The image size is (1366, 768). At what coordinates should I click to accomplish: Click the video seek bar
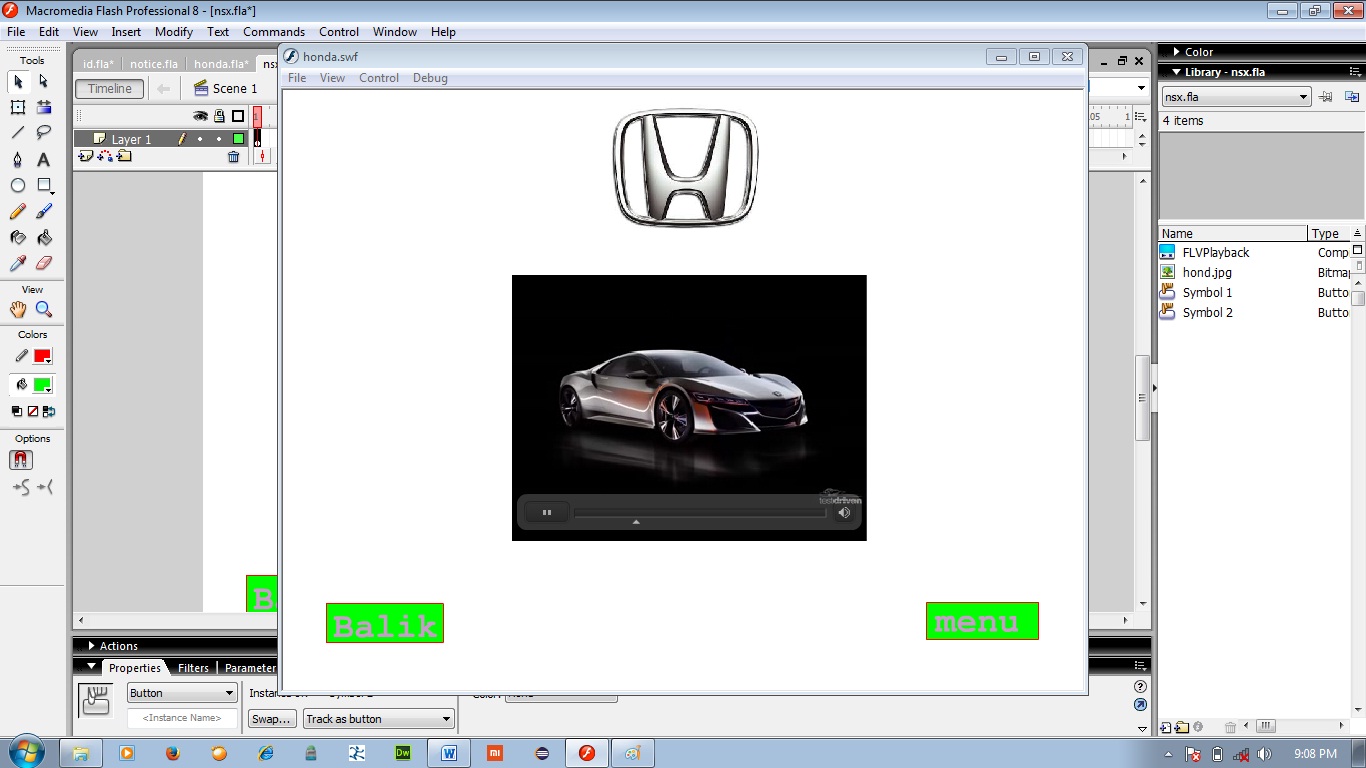tap(700, 512)
